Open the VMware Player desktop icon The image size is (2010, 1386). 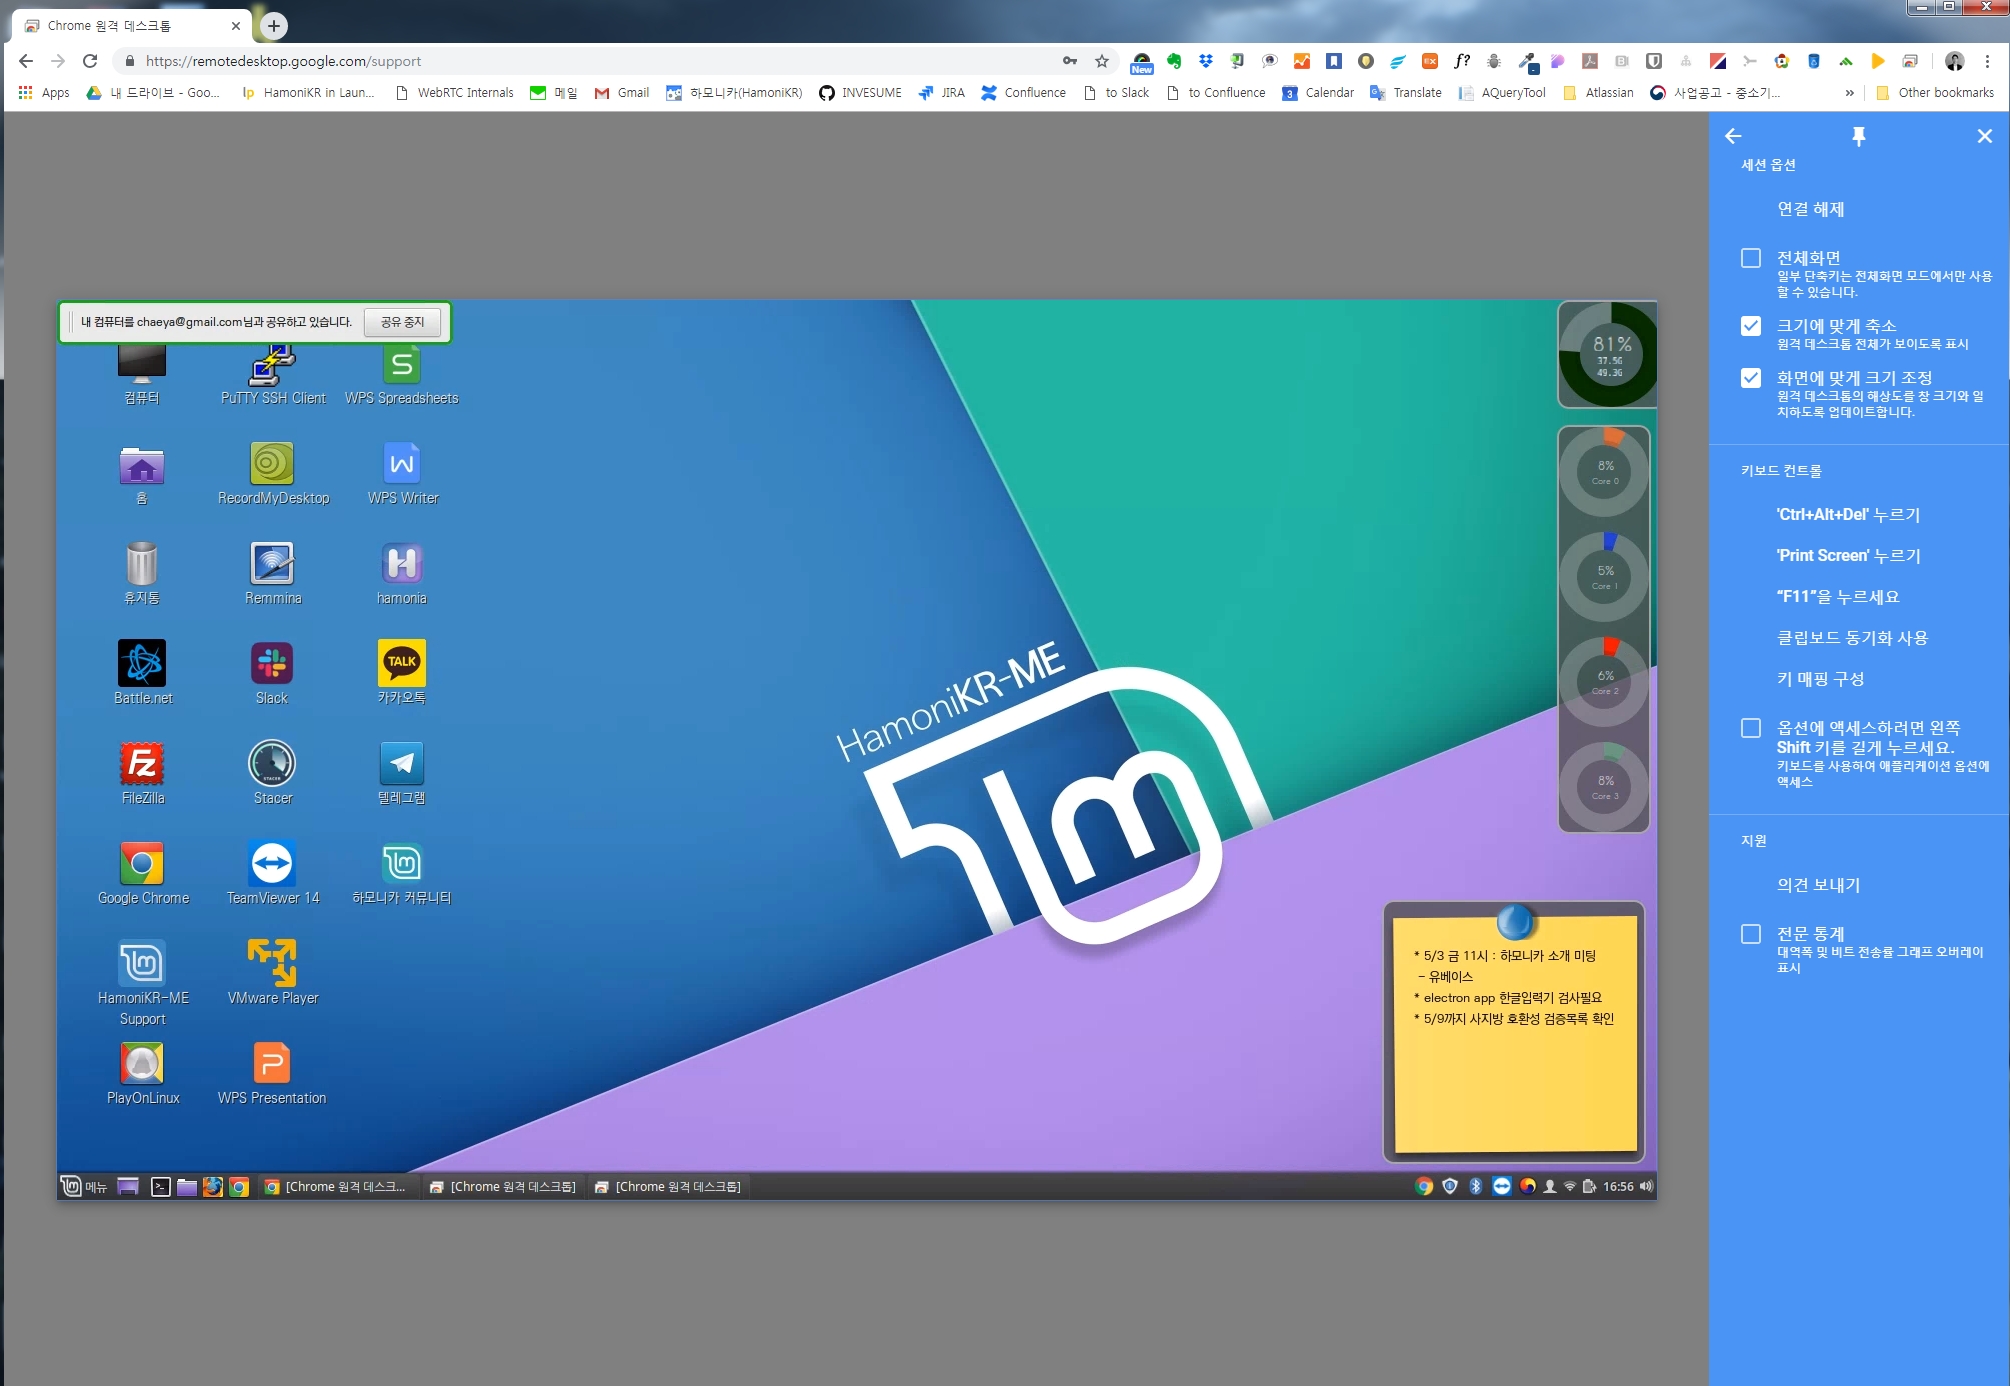(x=271, y=963)
